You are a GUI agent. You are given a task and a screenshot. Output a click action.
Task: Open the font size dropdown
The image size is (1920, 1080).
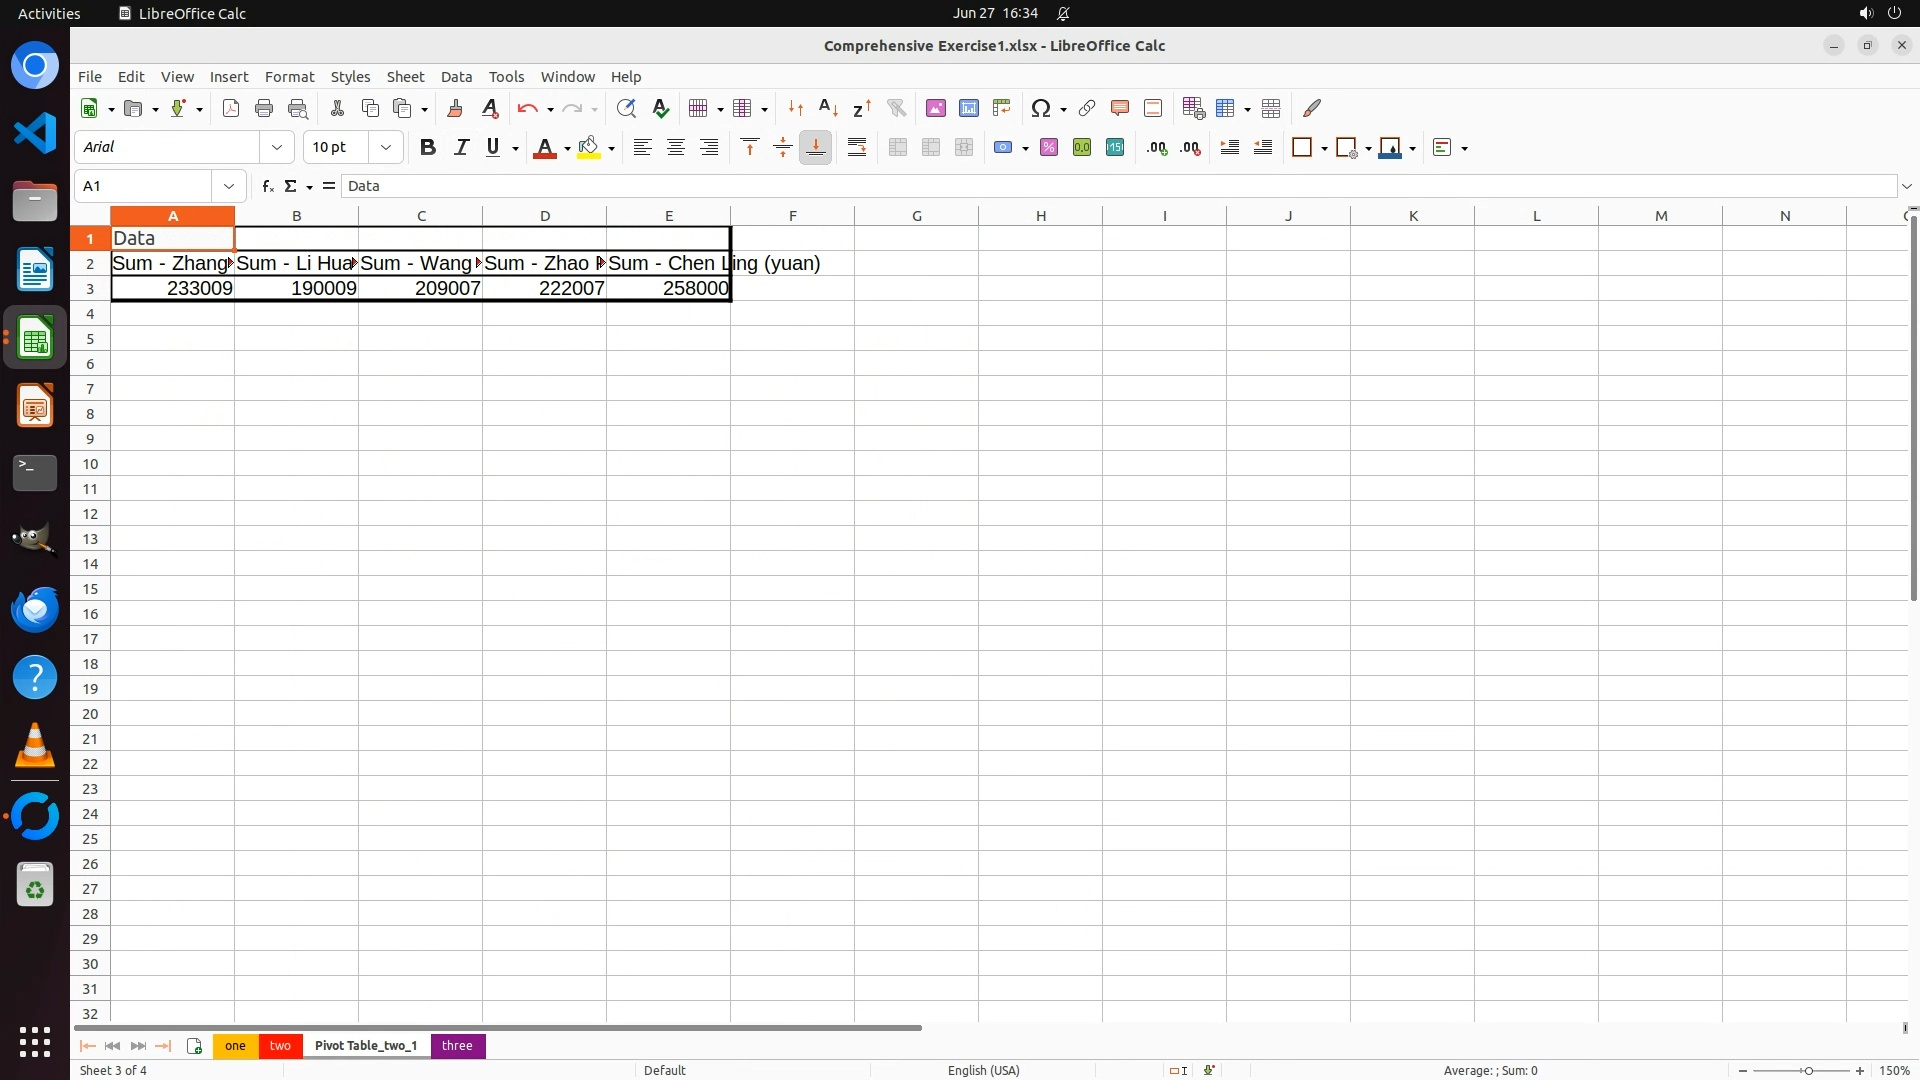(x=386, y=148)
